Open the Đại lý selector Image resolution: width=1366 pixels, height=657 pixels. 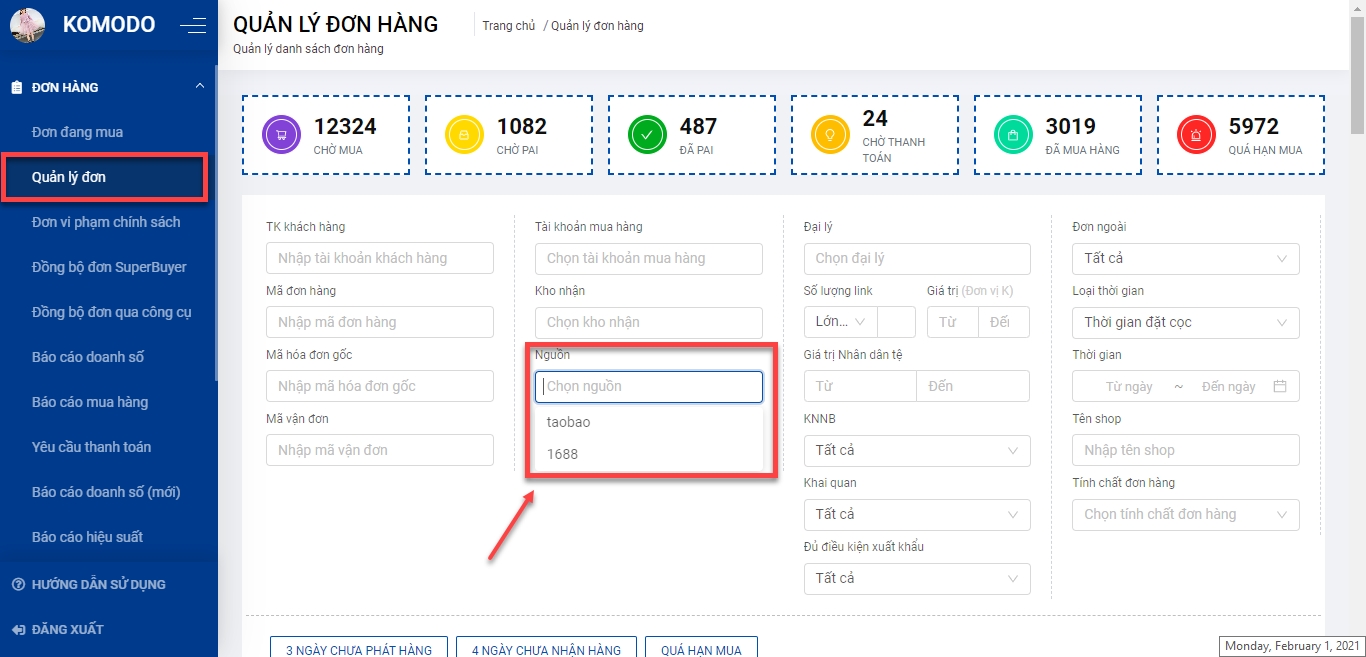(x=917, y=258)
